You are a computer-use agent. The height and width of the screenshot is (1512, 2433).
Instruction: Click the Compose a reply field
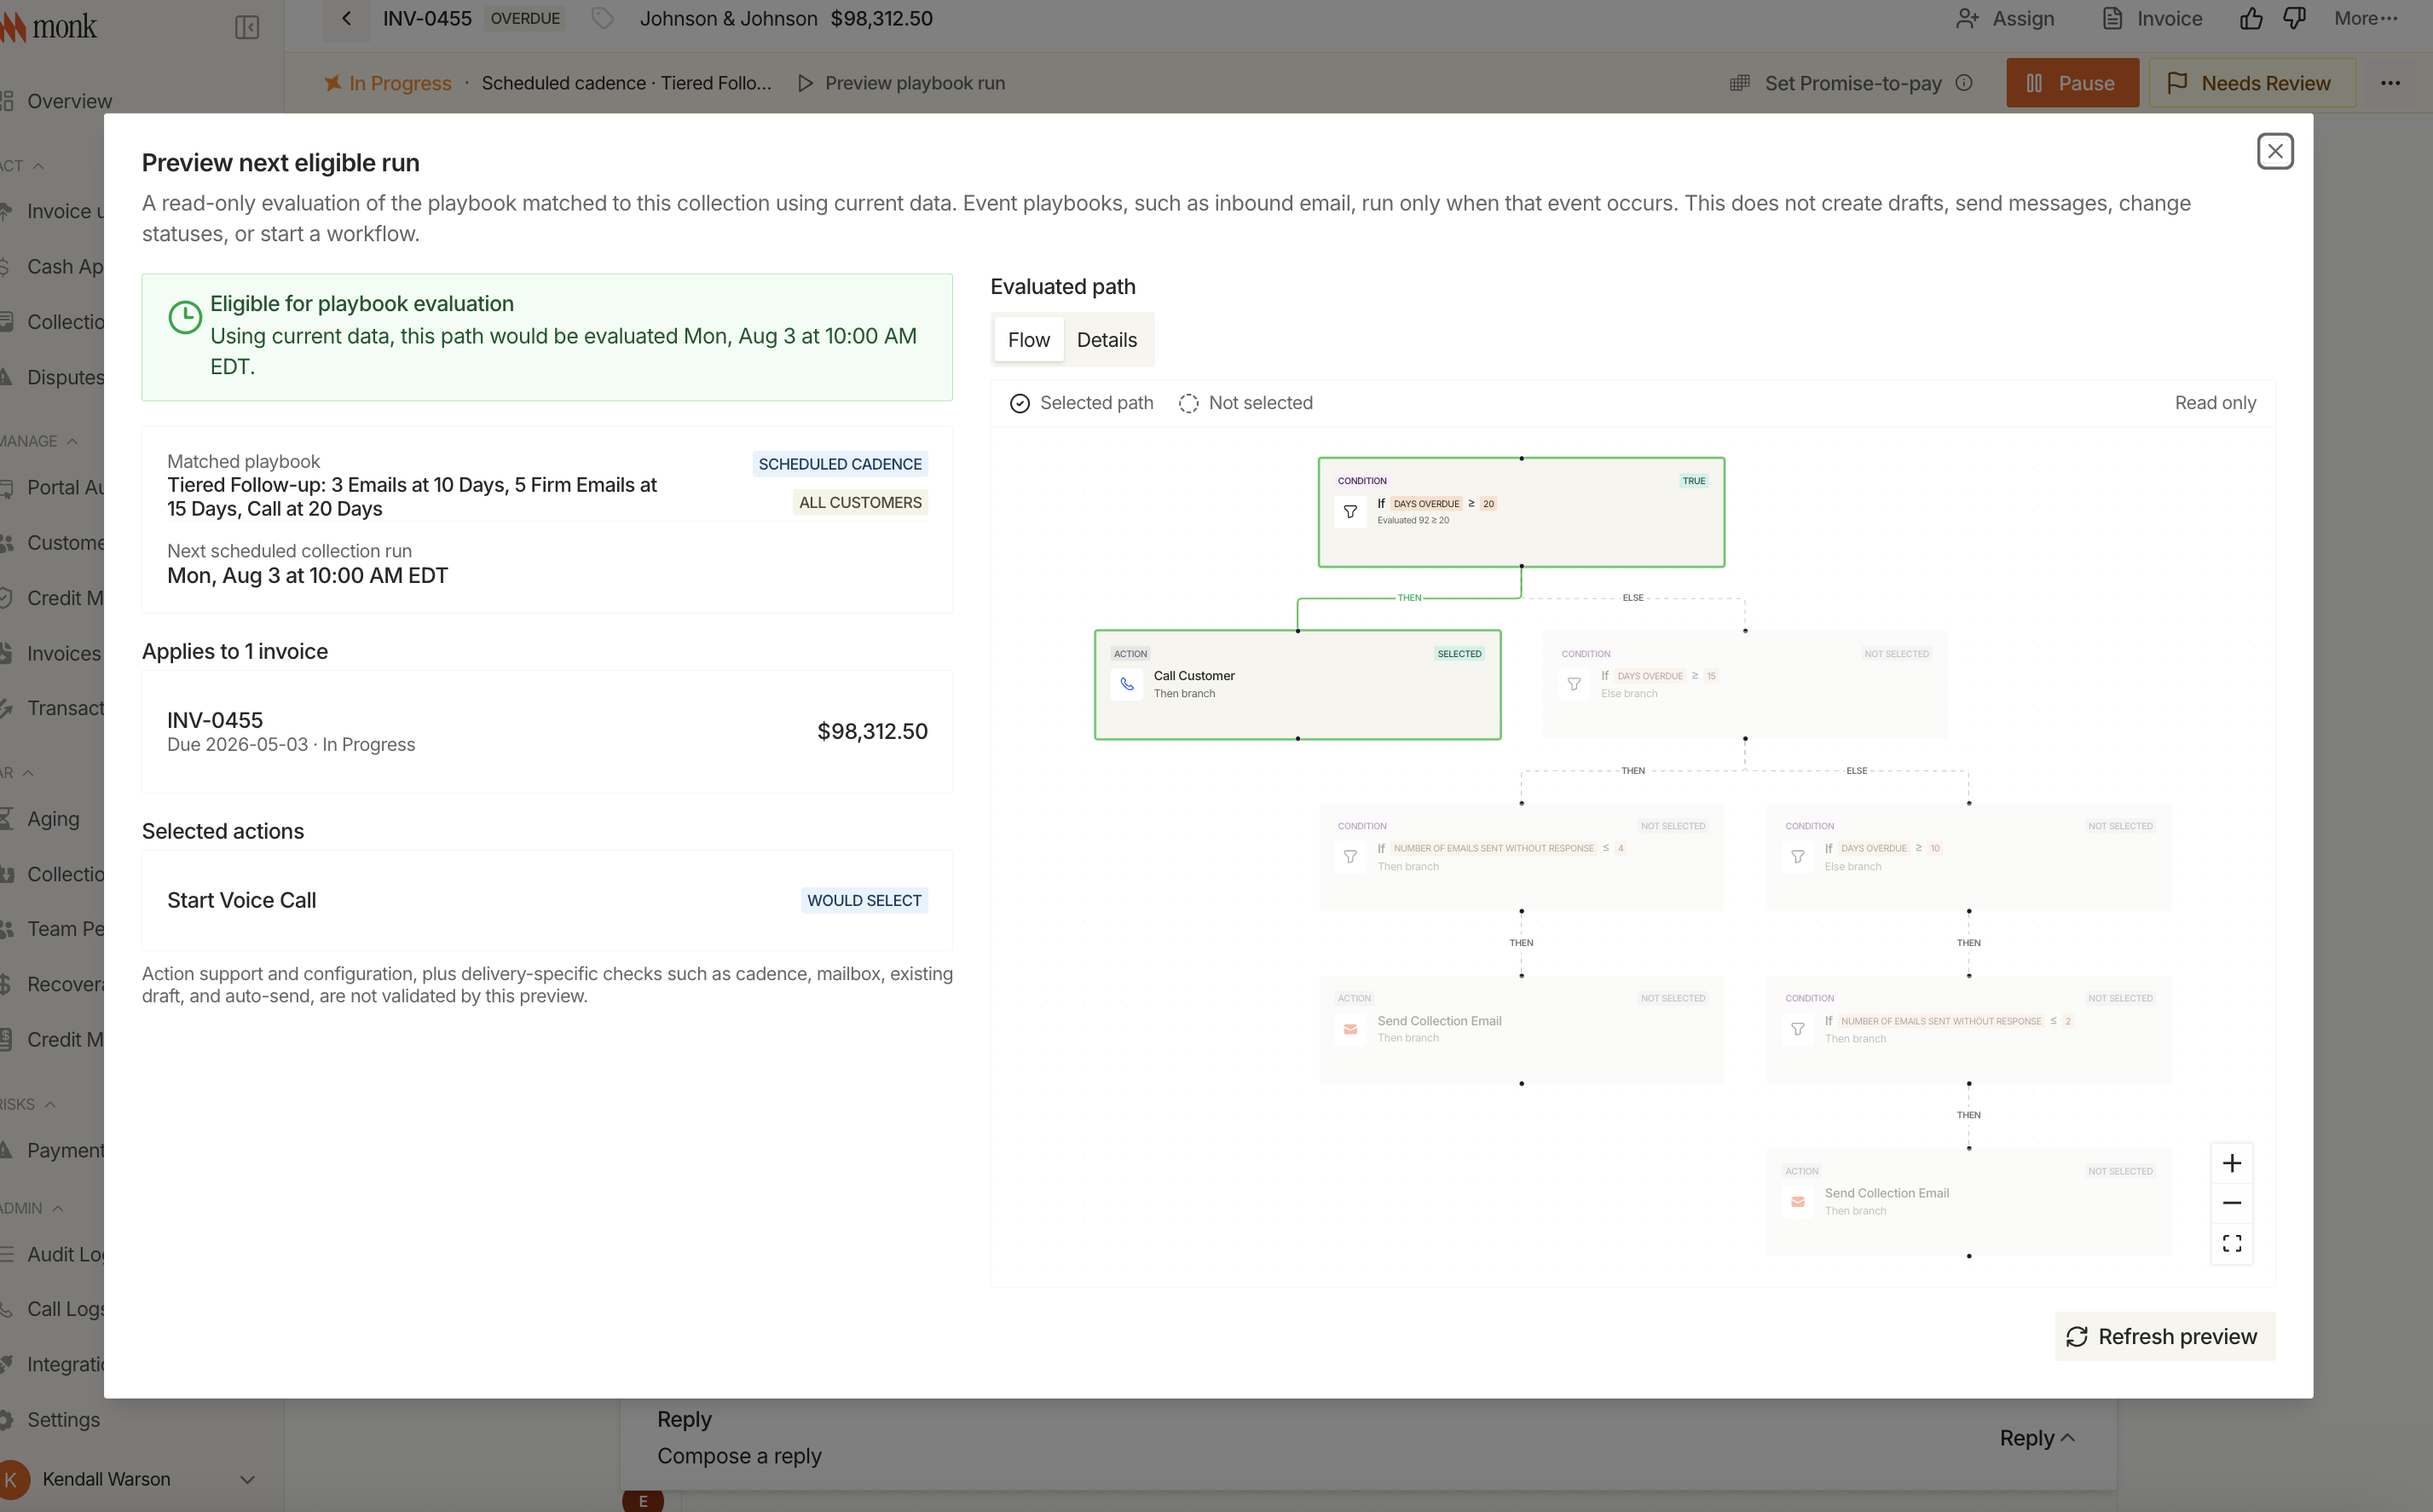point(739,1456)
